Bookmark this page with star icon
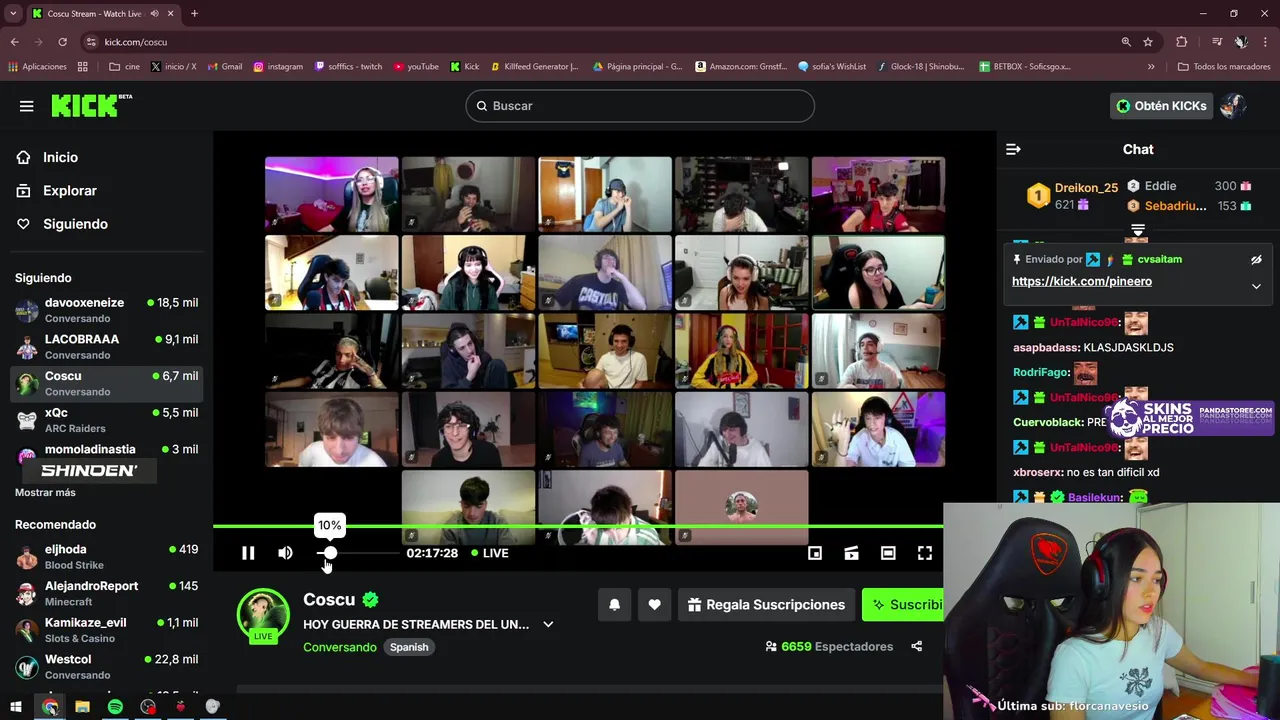Viewport: 1280px width, 720px height. coord(1148,42)
